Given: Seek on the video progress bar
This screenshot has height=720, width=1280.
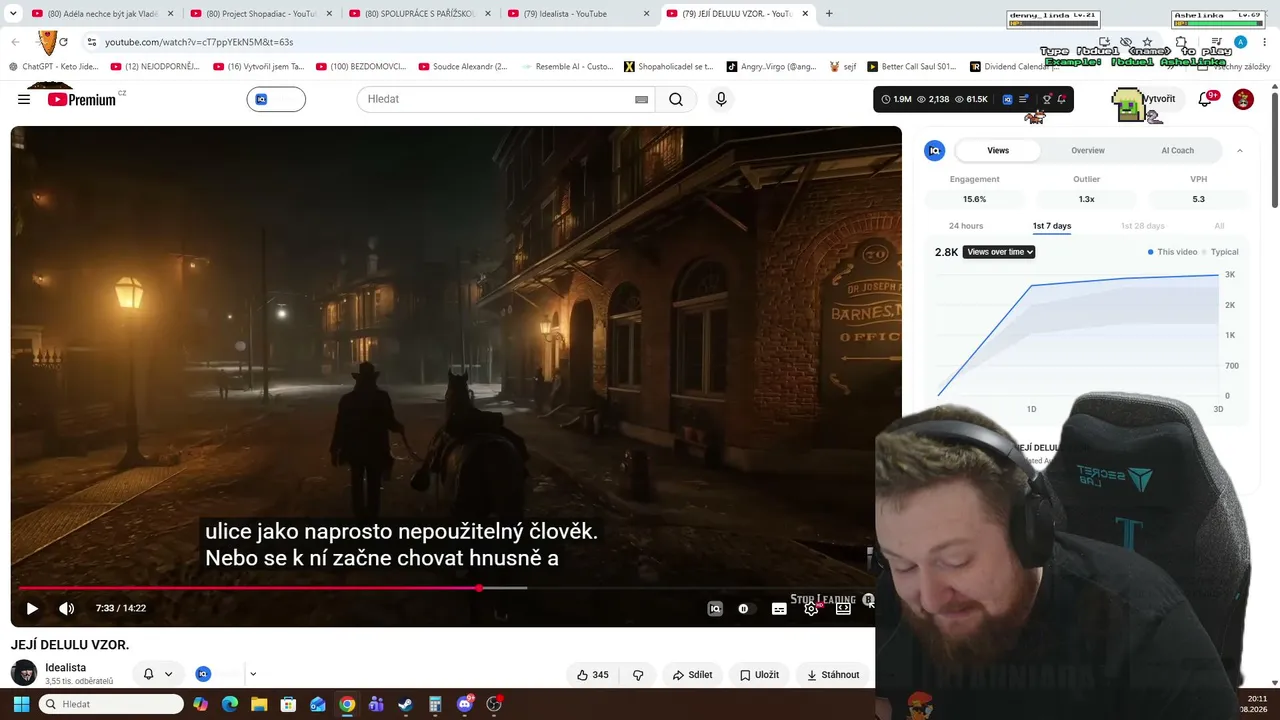Looking at the screenshot, I should tap(447, 588).
